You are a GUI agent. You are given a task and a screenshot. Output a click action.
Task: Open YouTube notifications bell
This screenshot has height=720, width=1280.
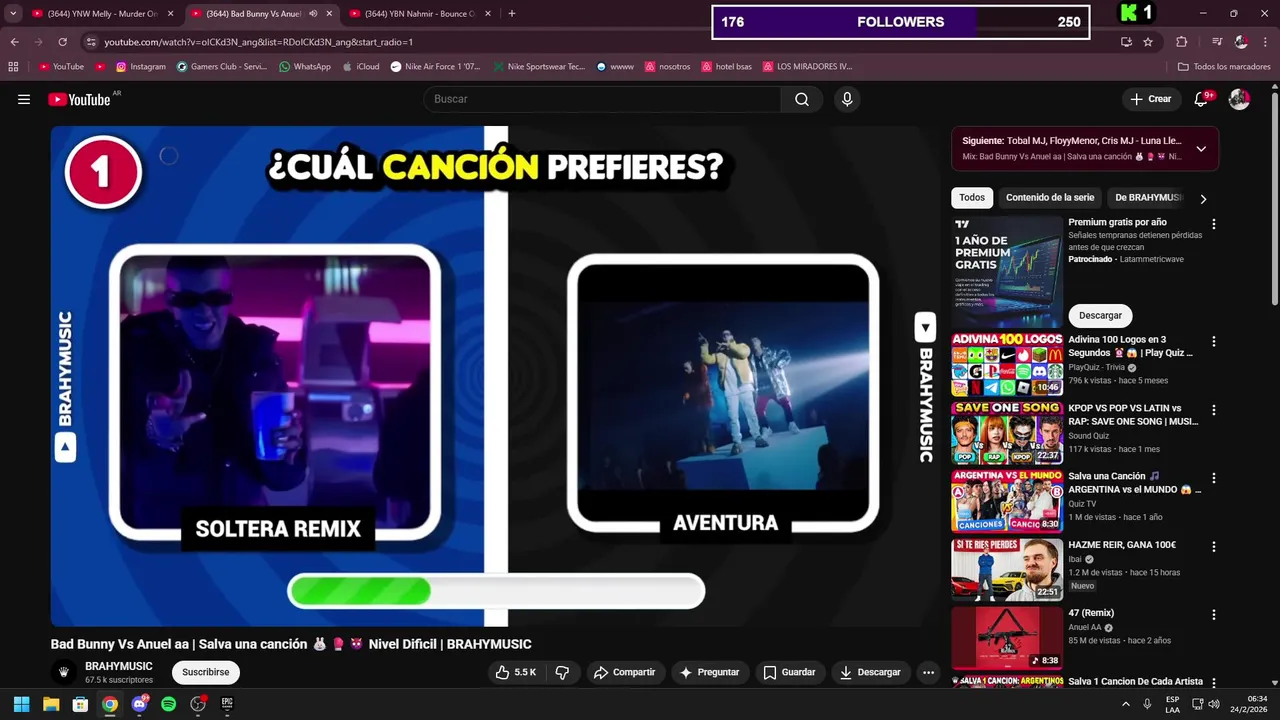point(1202,99)
